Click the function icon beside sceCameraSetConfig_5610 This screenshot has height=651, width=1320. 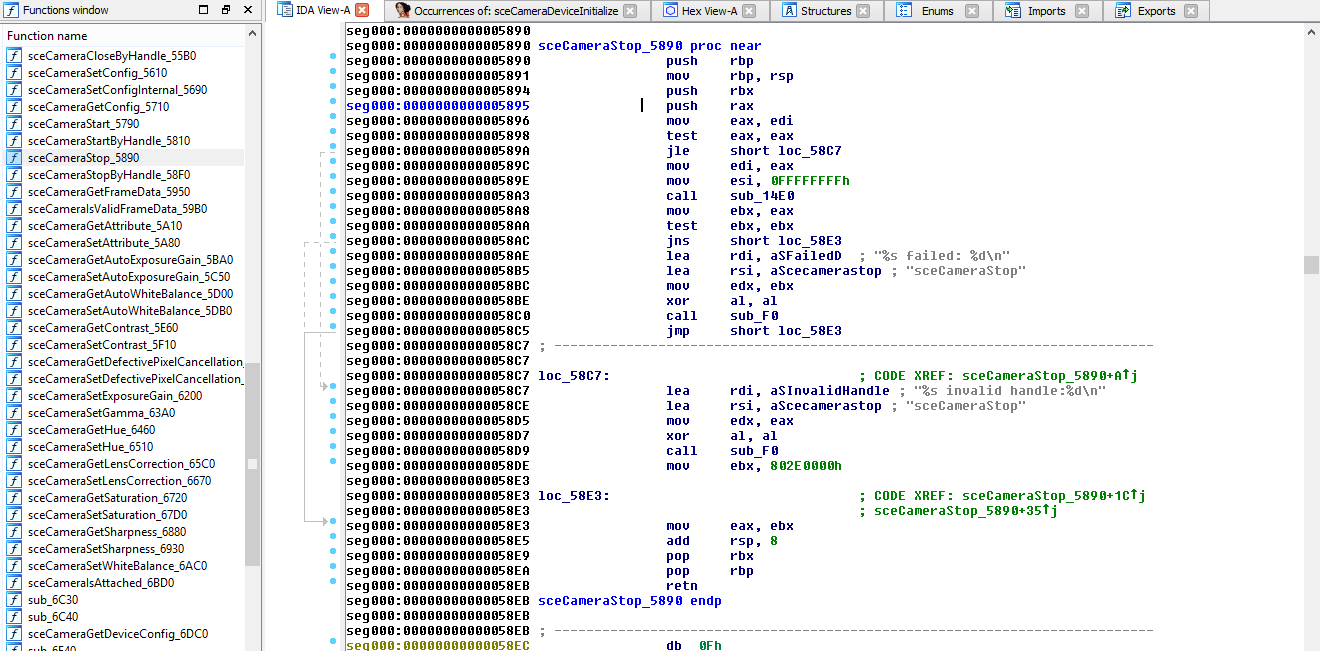(x=14, y=73)
